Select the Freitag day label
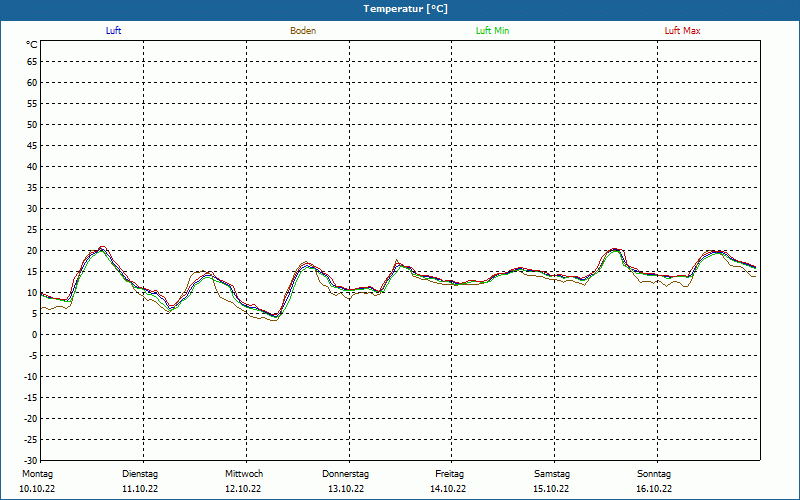 449,474
